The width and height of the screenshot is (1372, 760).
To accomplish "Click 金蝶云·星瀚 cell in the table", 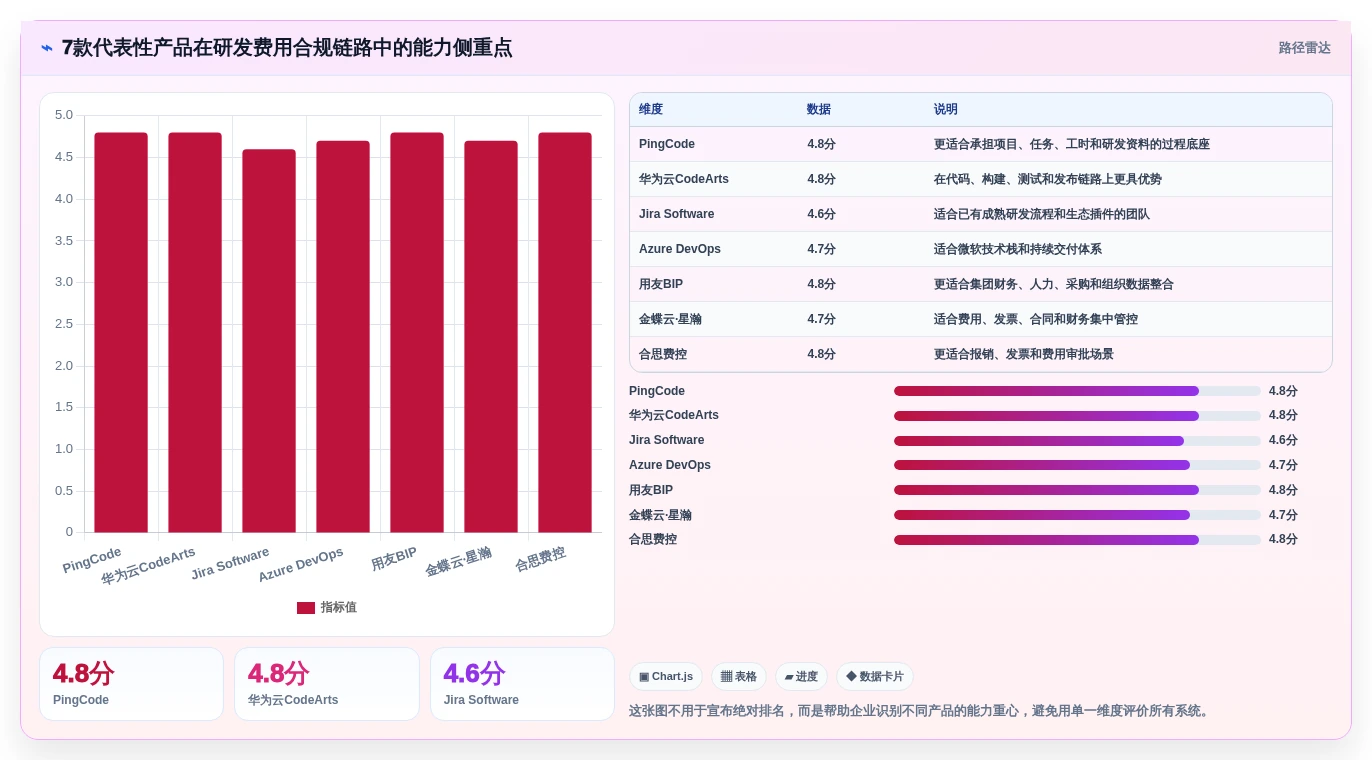I will tap(670, 319).
